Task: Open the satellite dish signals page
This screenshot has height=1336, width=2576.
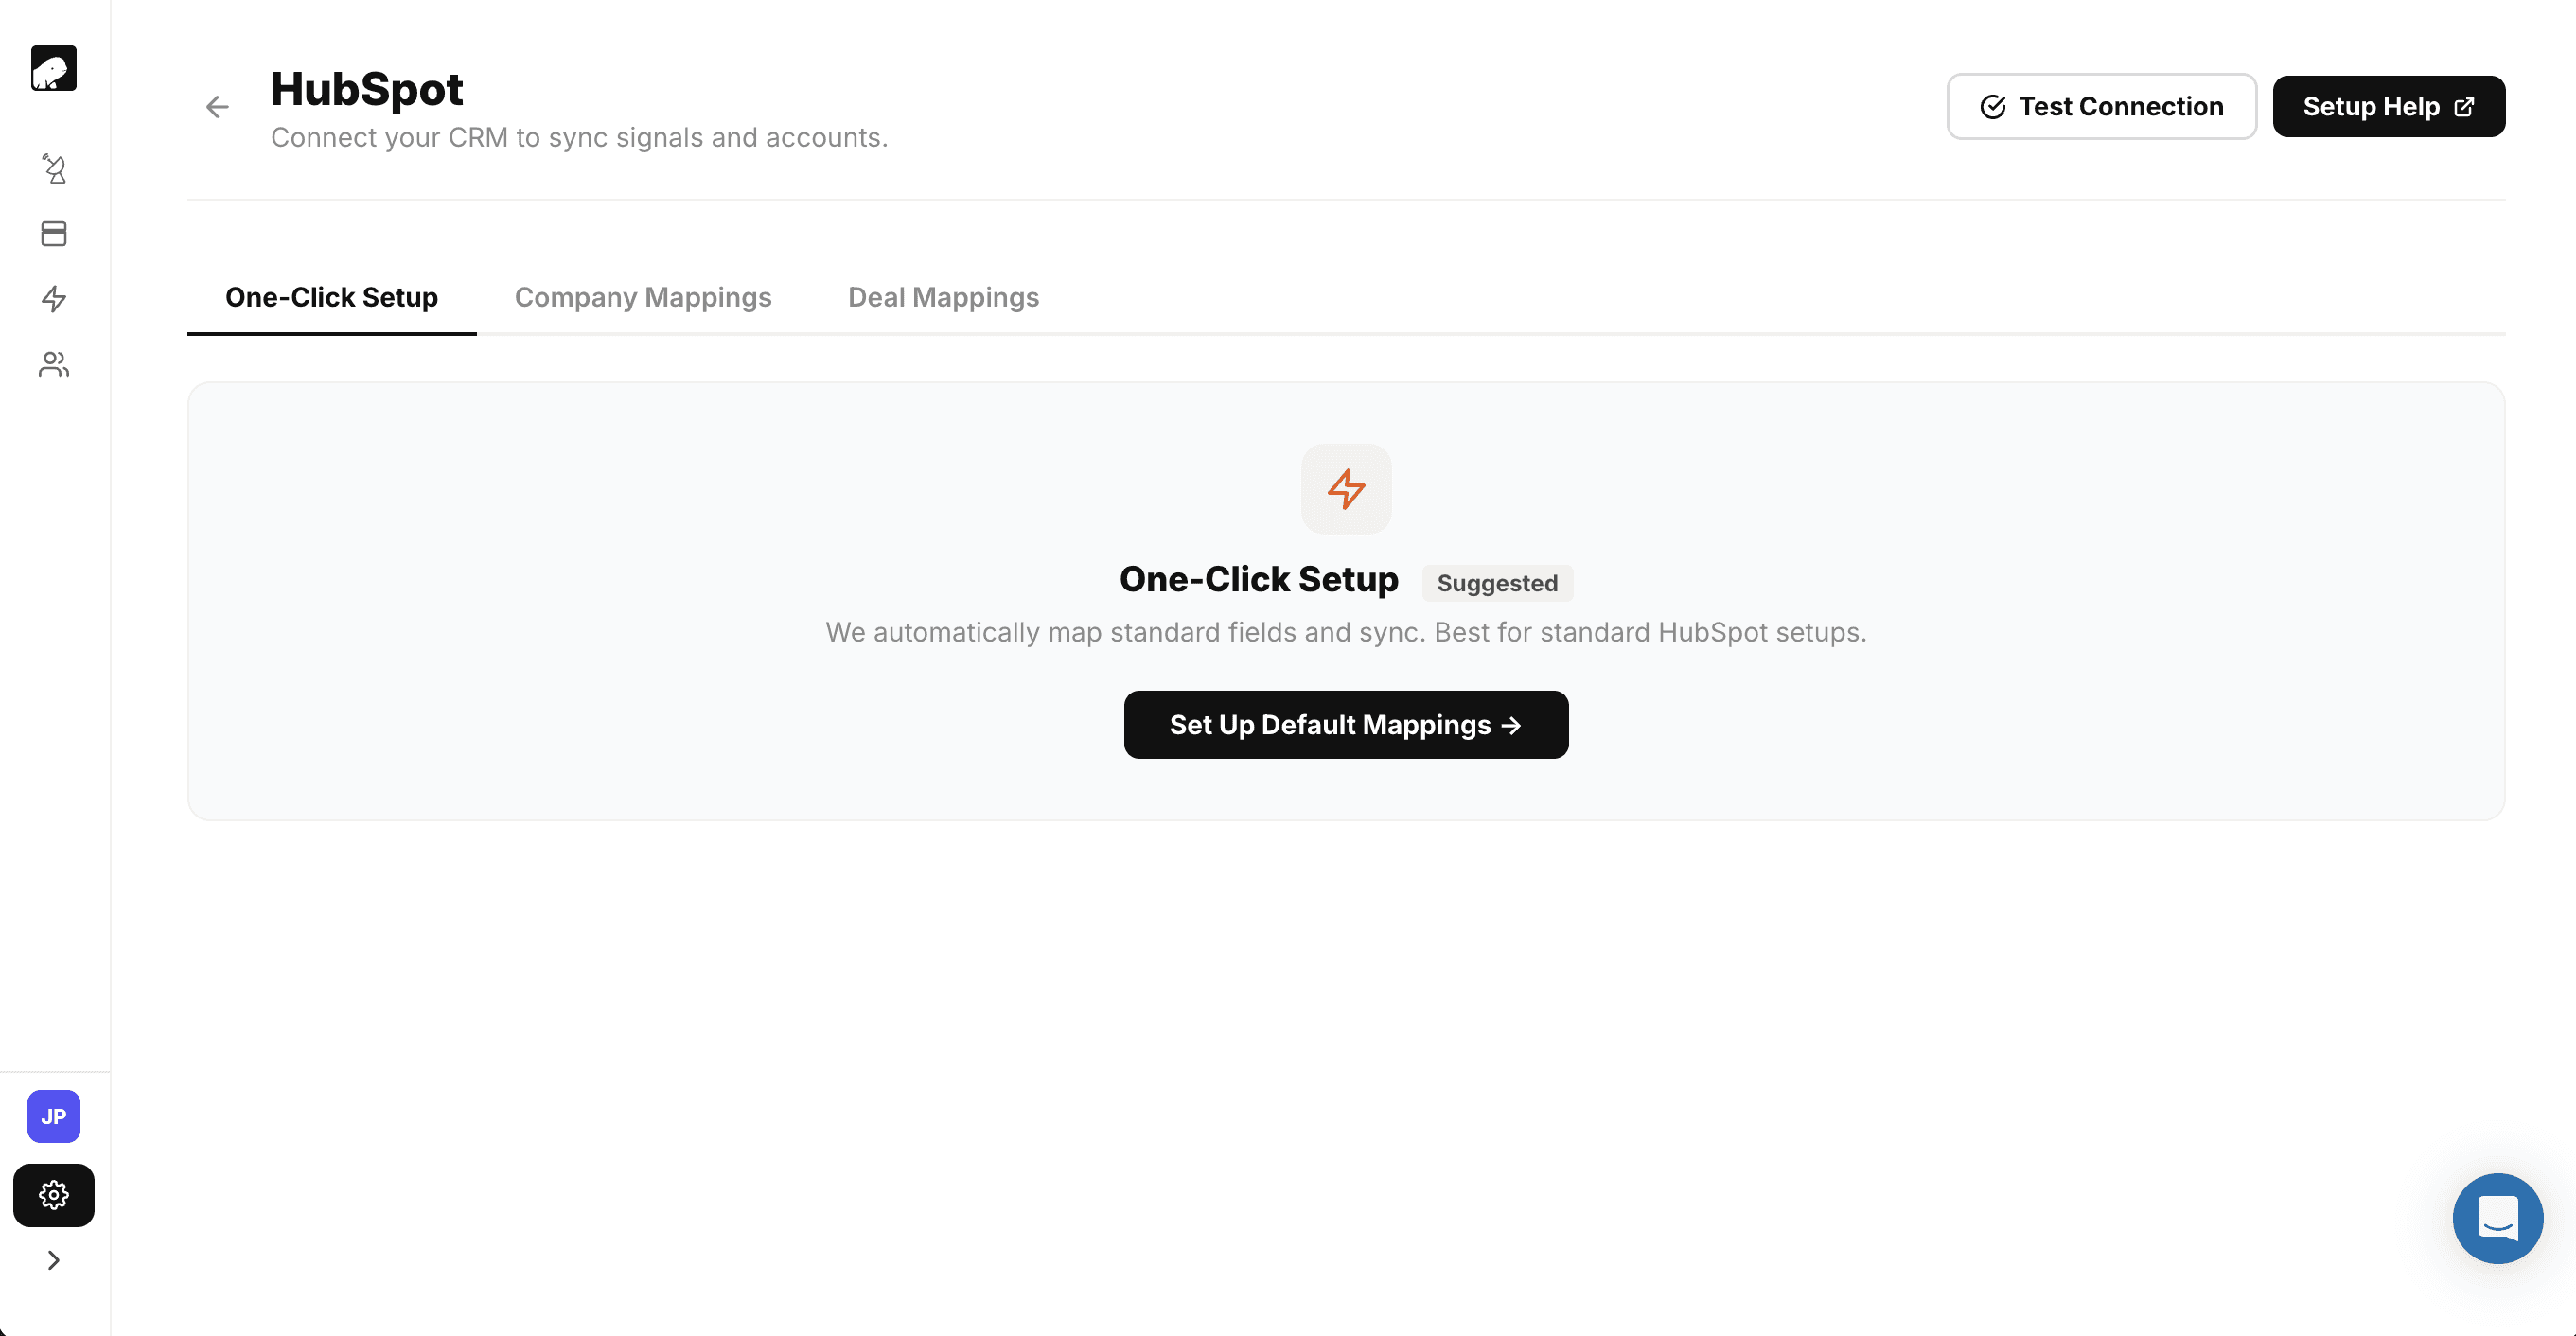Action: point(54,168)
